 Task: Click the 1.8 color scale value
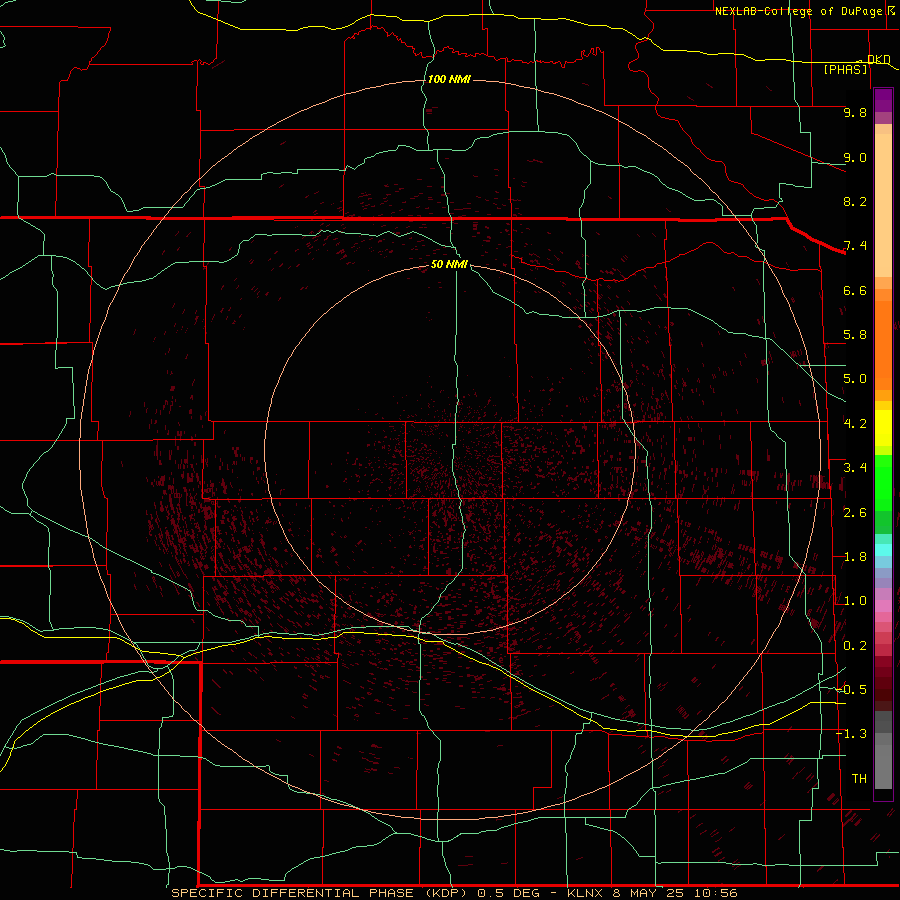click(x=855, y=557)
